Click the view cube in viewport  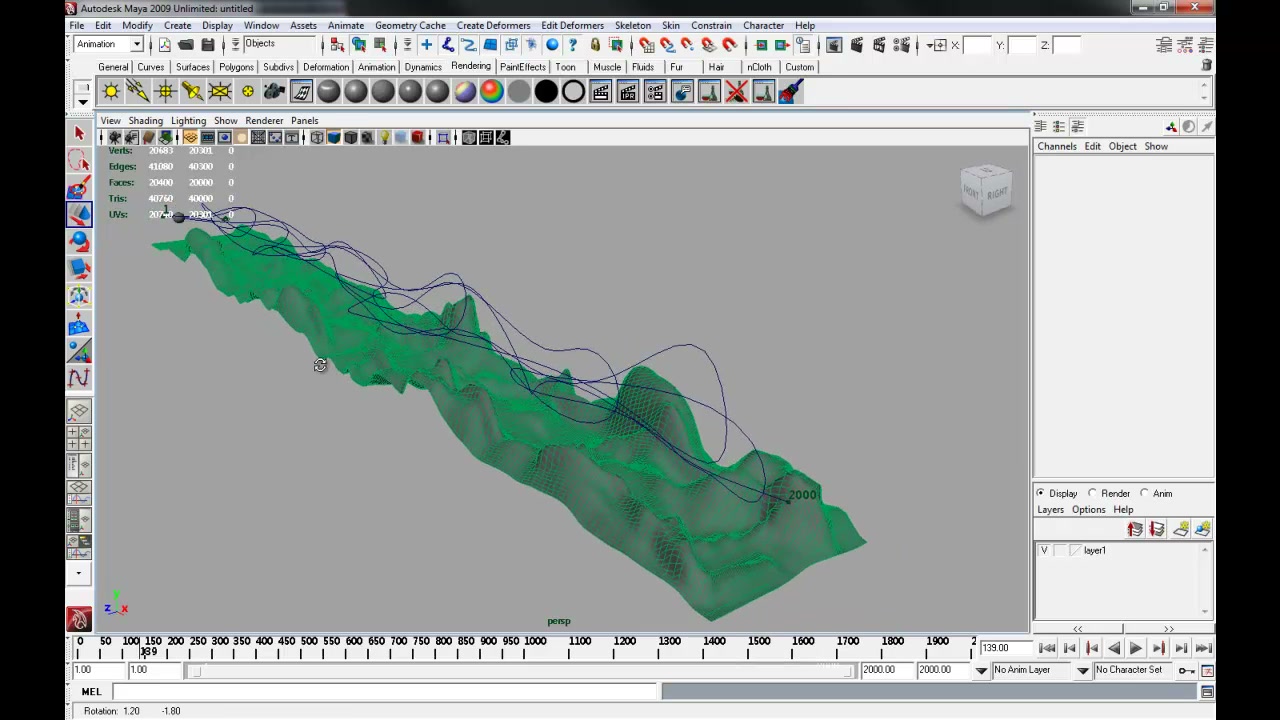click(986, 190)
